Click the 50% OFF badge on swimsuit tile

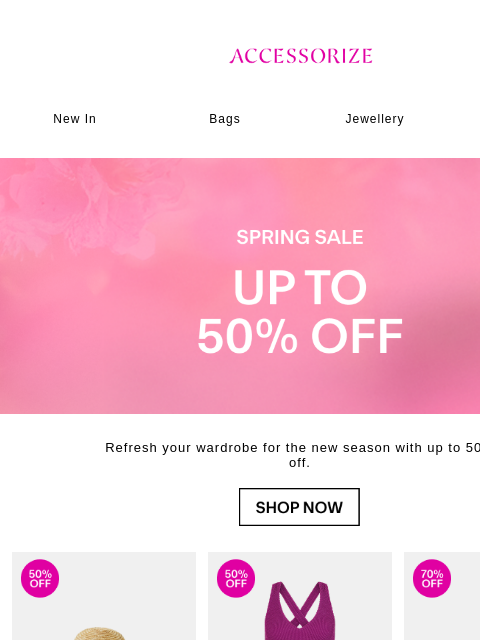[236, 578]
